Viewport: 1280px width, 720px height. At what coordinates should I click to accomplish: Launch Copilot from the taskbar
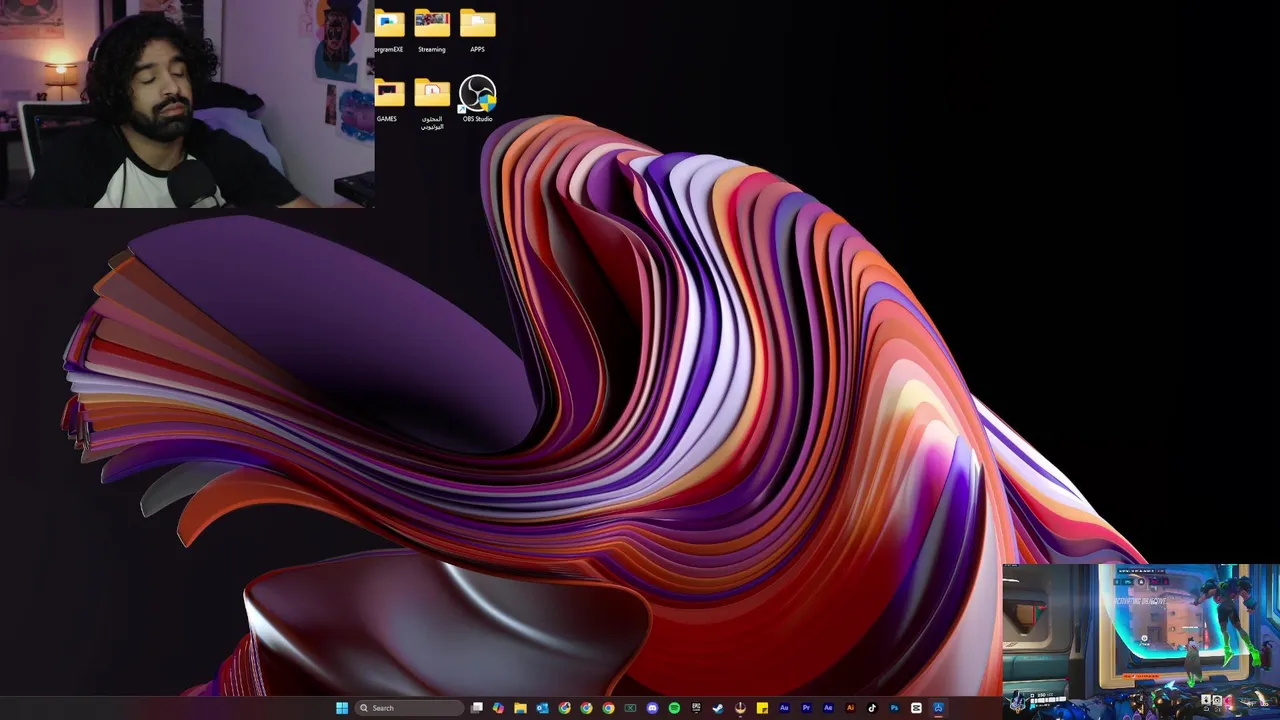tap(498, 708)
